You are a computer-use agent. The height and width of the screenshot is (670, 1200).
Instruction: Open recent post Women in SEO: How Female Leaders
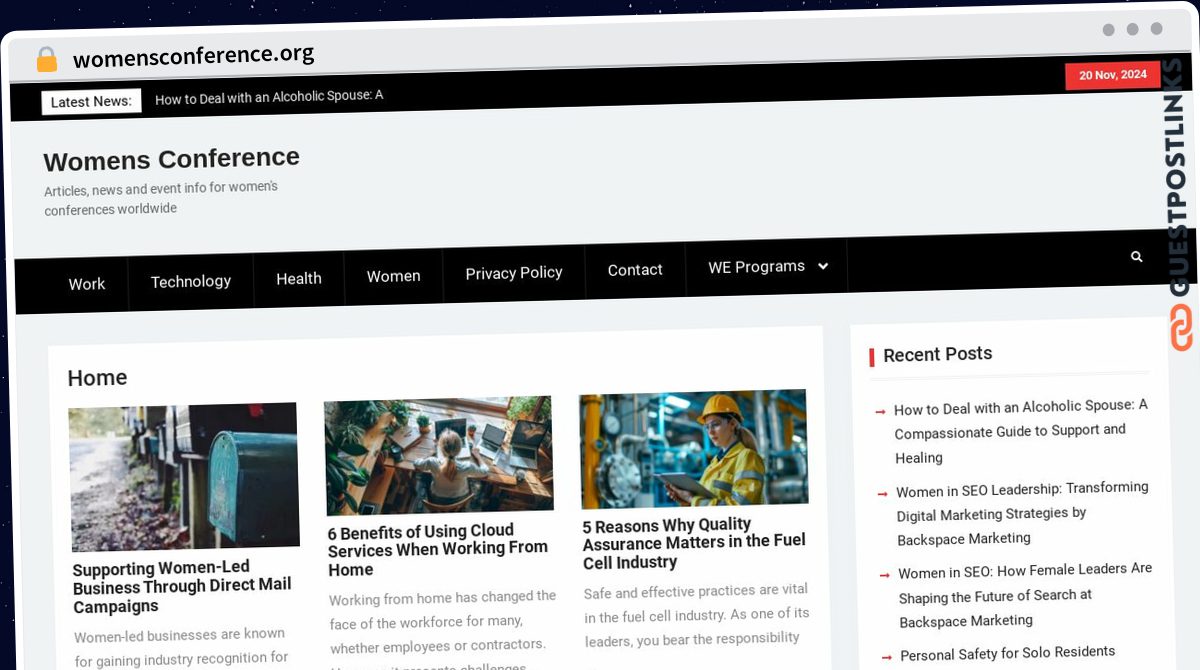tap(1025, 595)
